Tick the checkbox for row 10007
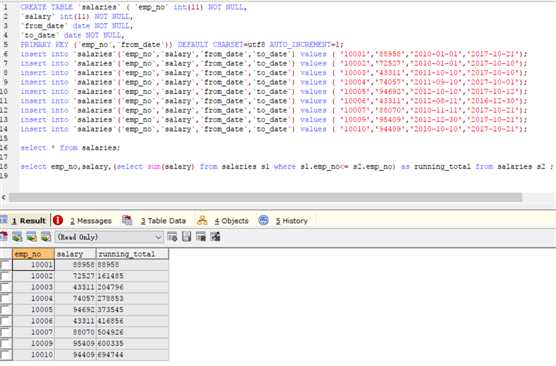The image size is (556, 366). point(5,332)
